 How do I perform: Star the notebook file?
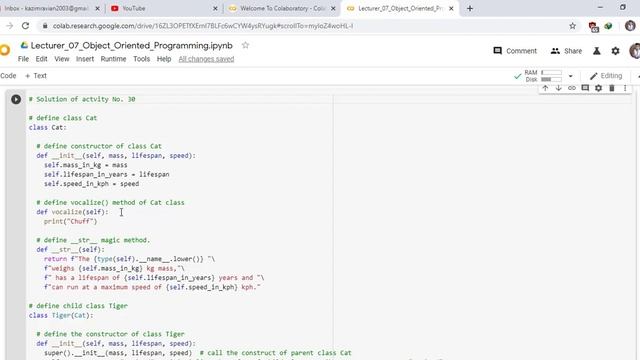(x=245, y=45)
